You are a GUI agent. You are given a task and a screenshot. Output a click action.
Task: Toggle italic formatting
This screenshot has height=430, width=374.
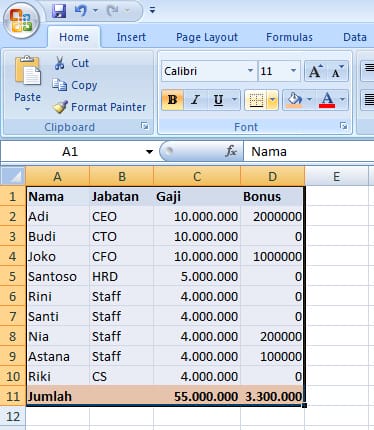(195, 100)
